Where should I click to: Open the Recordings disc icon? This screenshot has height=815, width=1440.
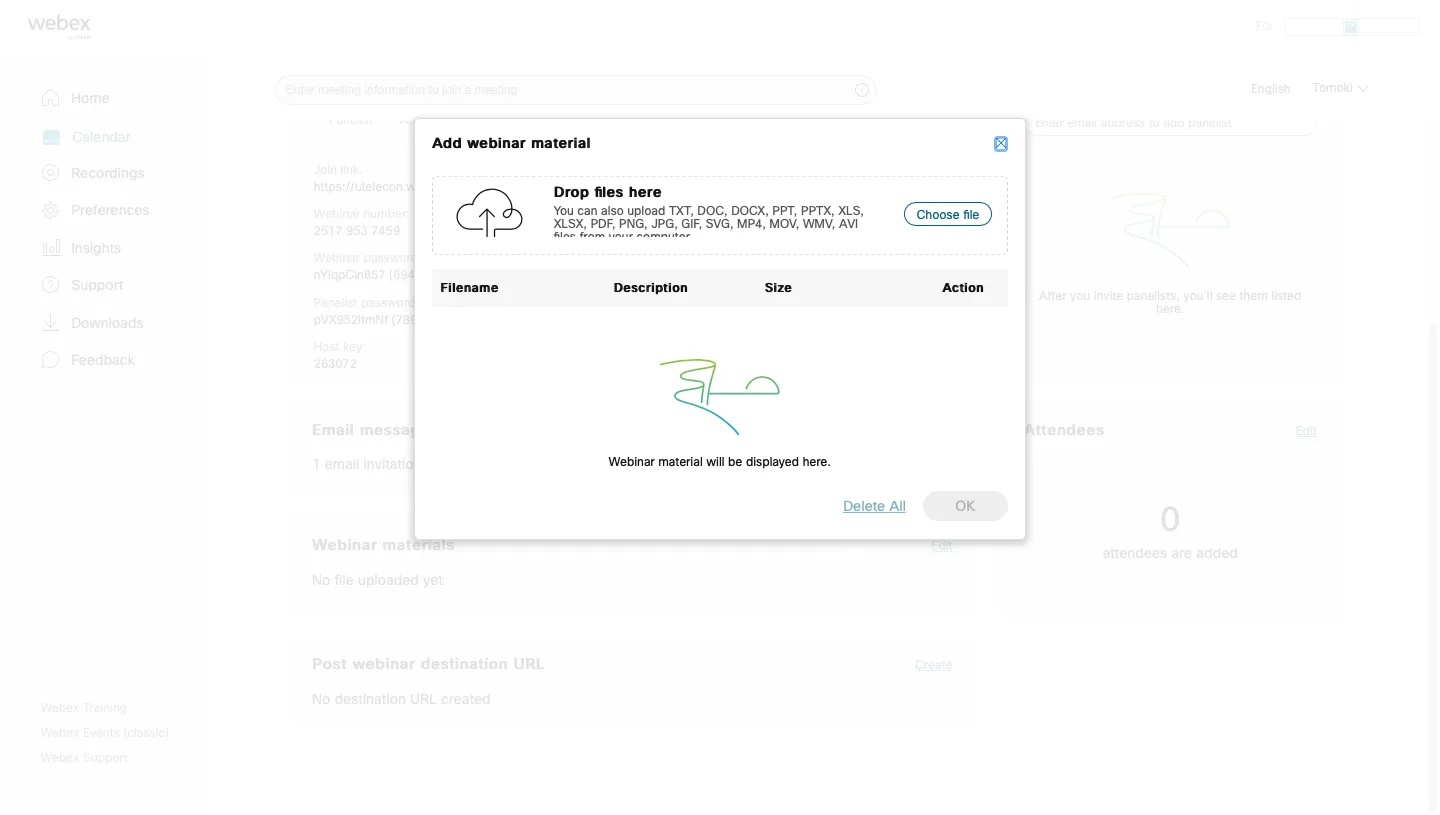[x=50, y=173]
